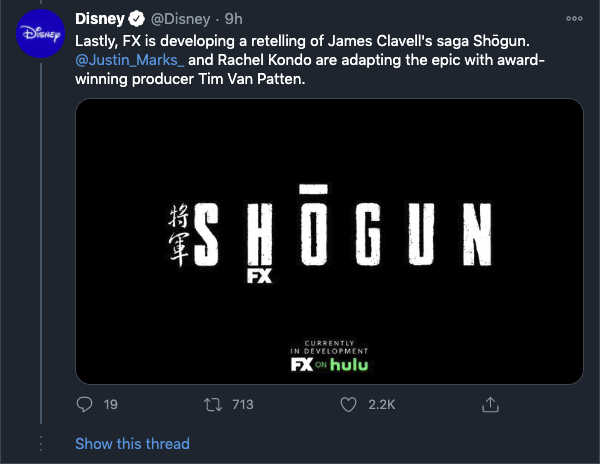The height and width of the screenshot is (464, 600).
Task: Click the share upload icon
Action: 490,404
